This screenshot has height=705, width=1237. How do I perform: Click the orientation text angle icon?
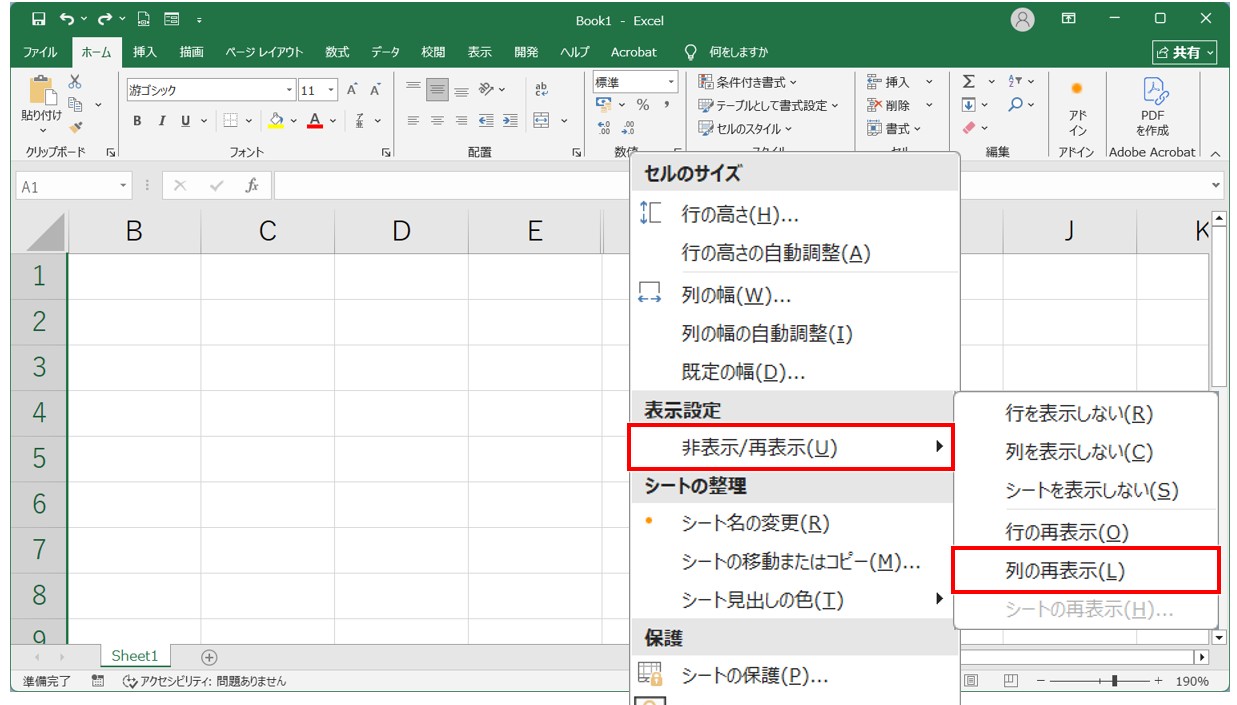click(487, 90)
